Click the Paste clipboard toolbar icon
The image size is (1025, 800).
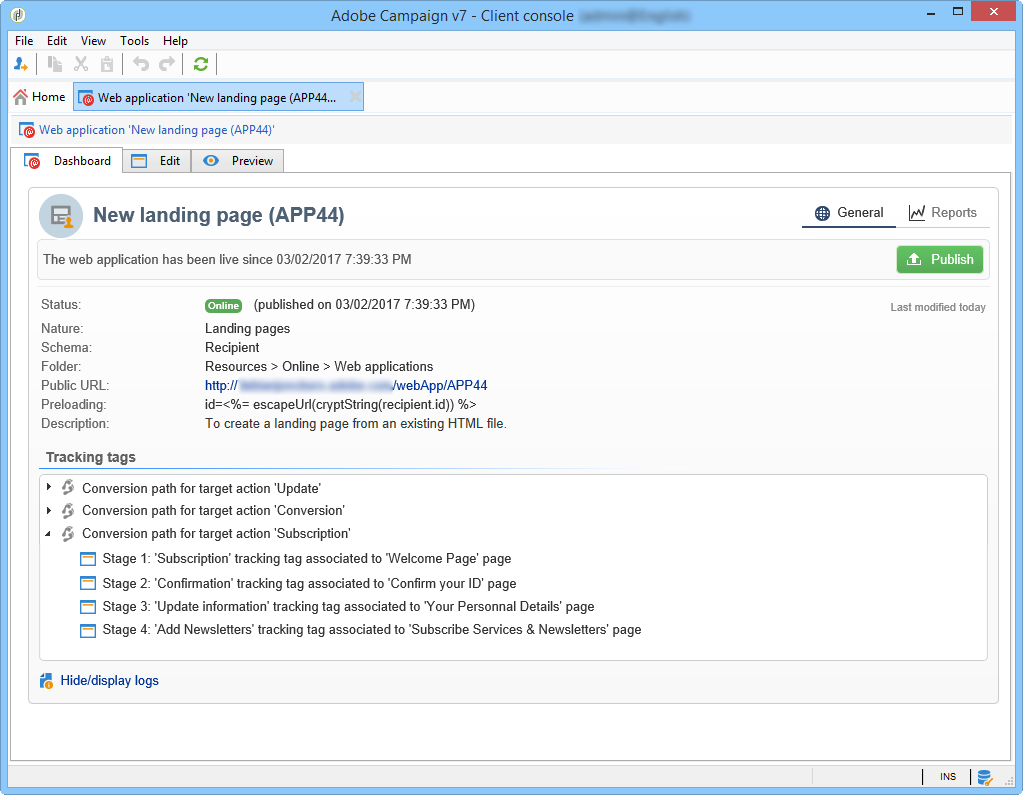coord(107,64)
